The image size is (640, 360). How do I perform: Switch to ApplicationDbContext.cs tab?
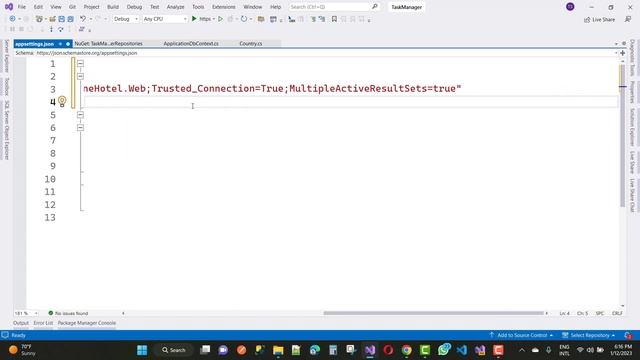tap(191, 44)
